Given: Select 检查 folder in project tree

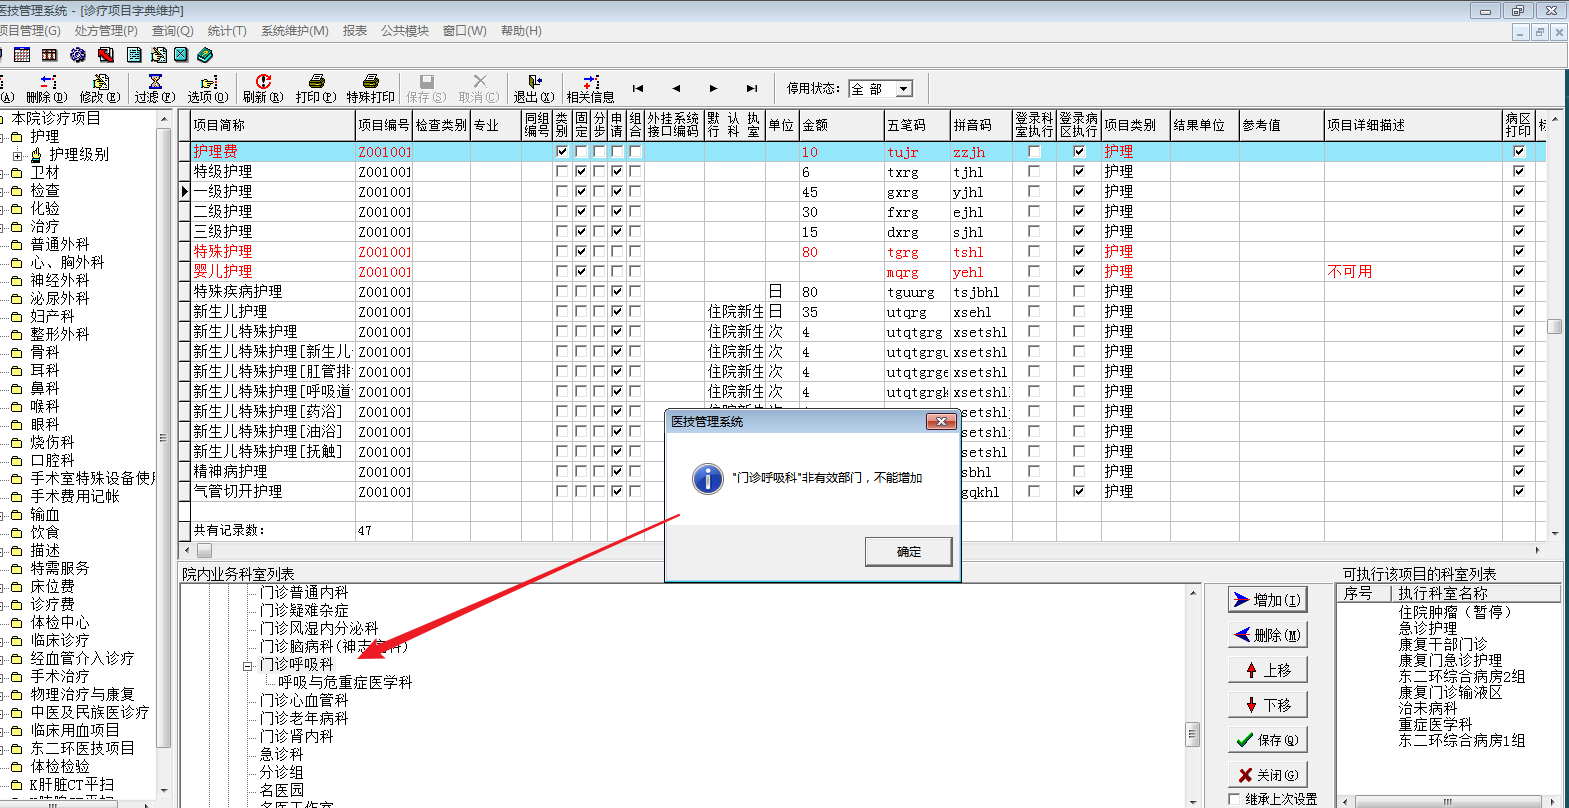Looking at the screenshot, I should [x=45, y=190].
